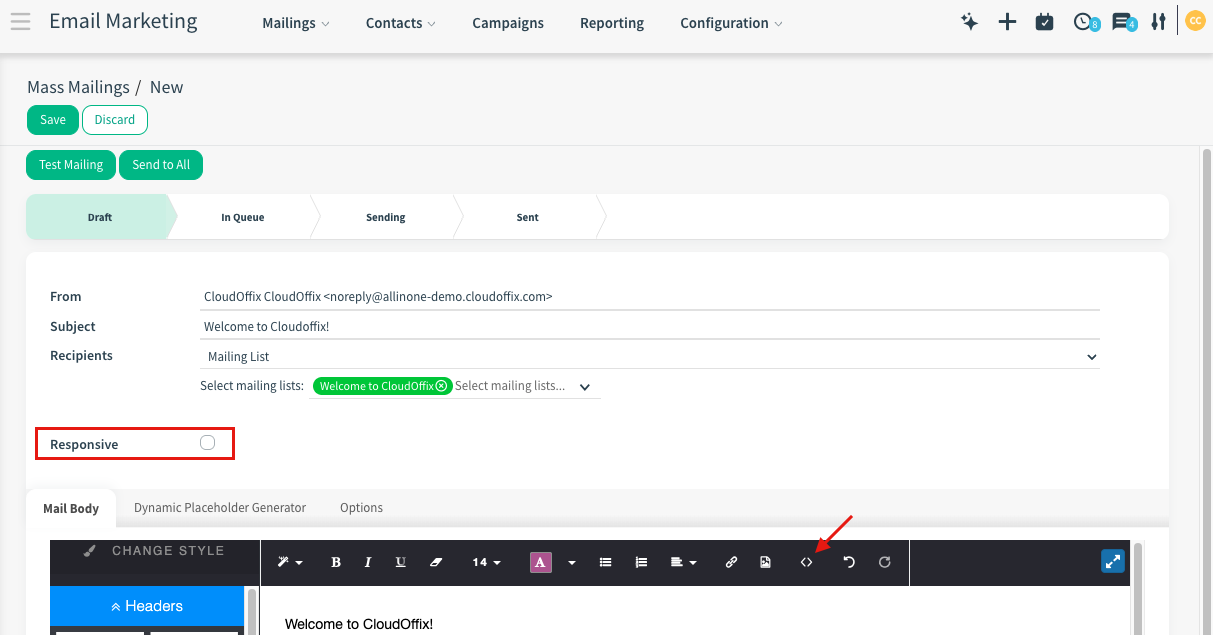Click the Discard button
Screen dimensions: 1213x635
(x=115, y=120)
